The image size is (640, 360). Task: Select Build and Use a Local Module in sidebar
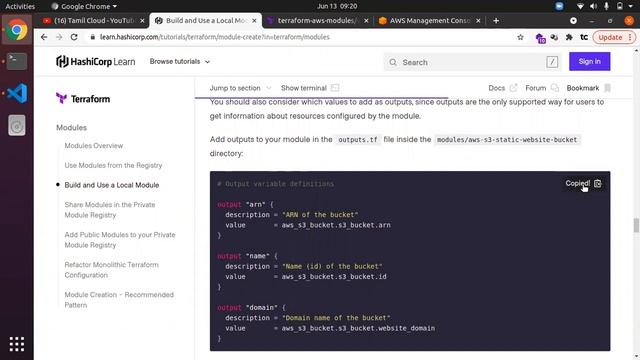(x=111, y=185)
